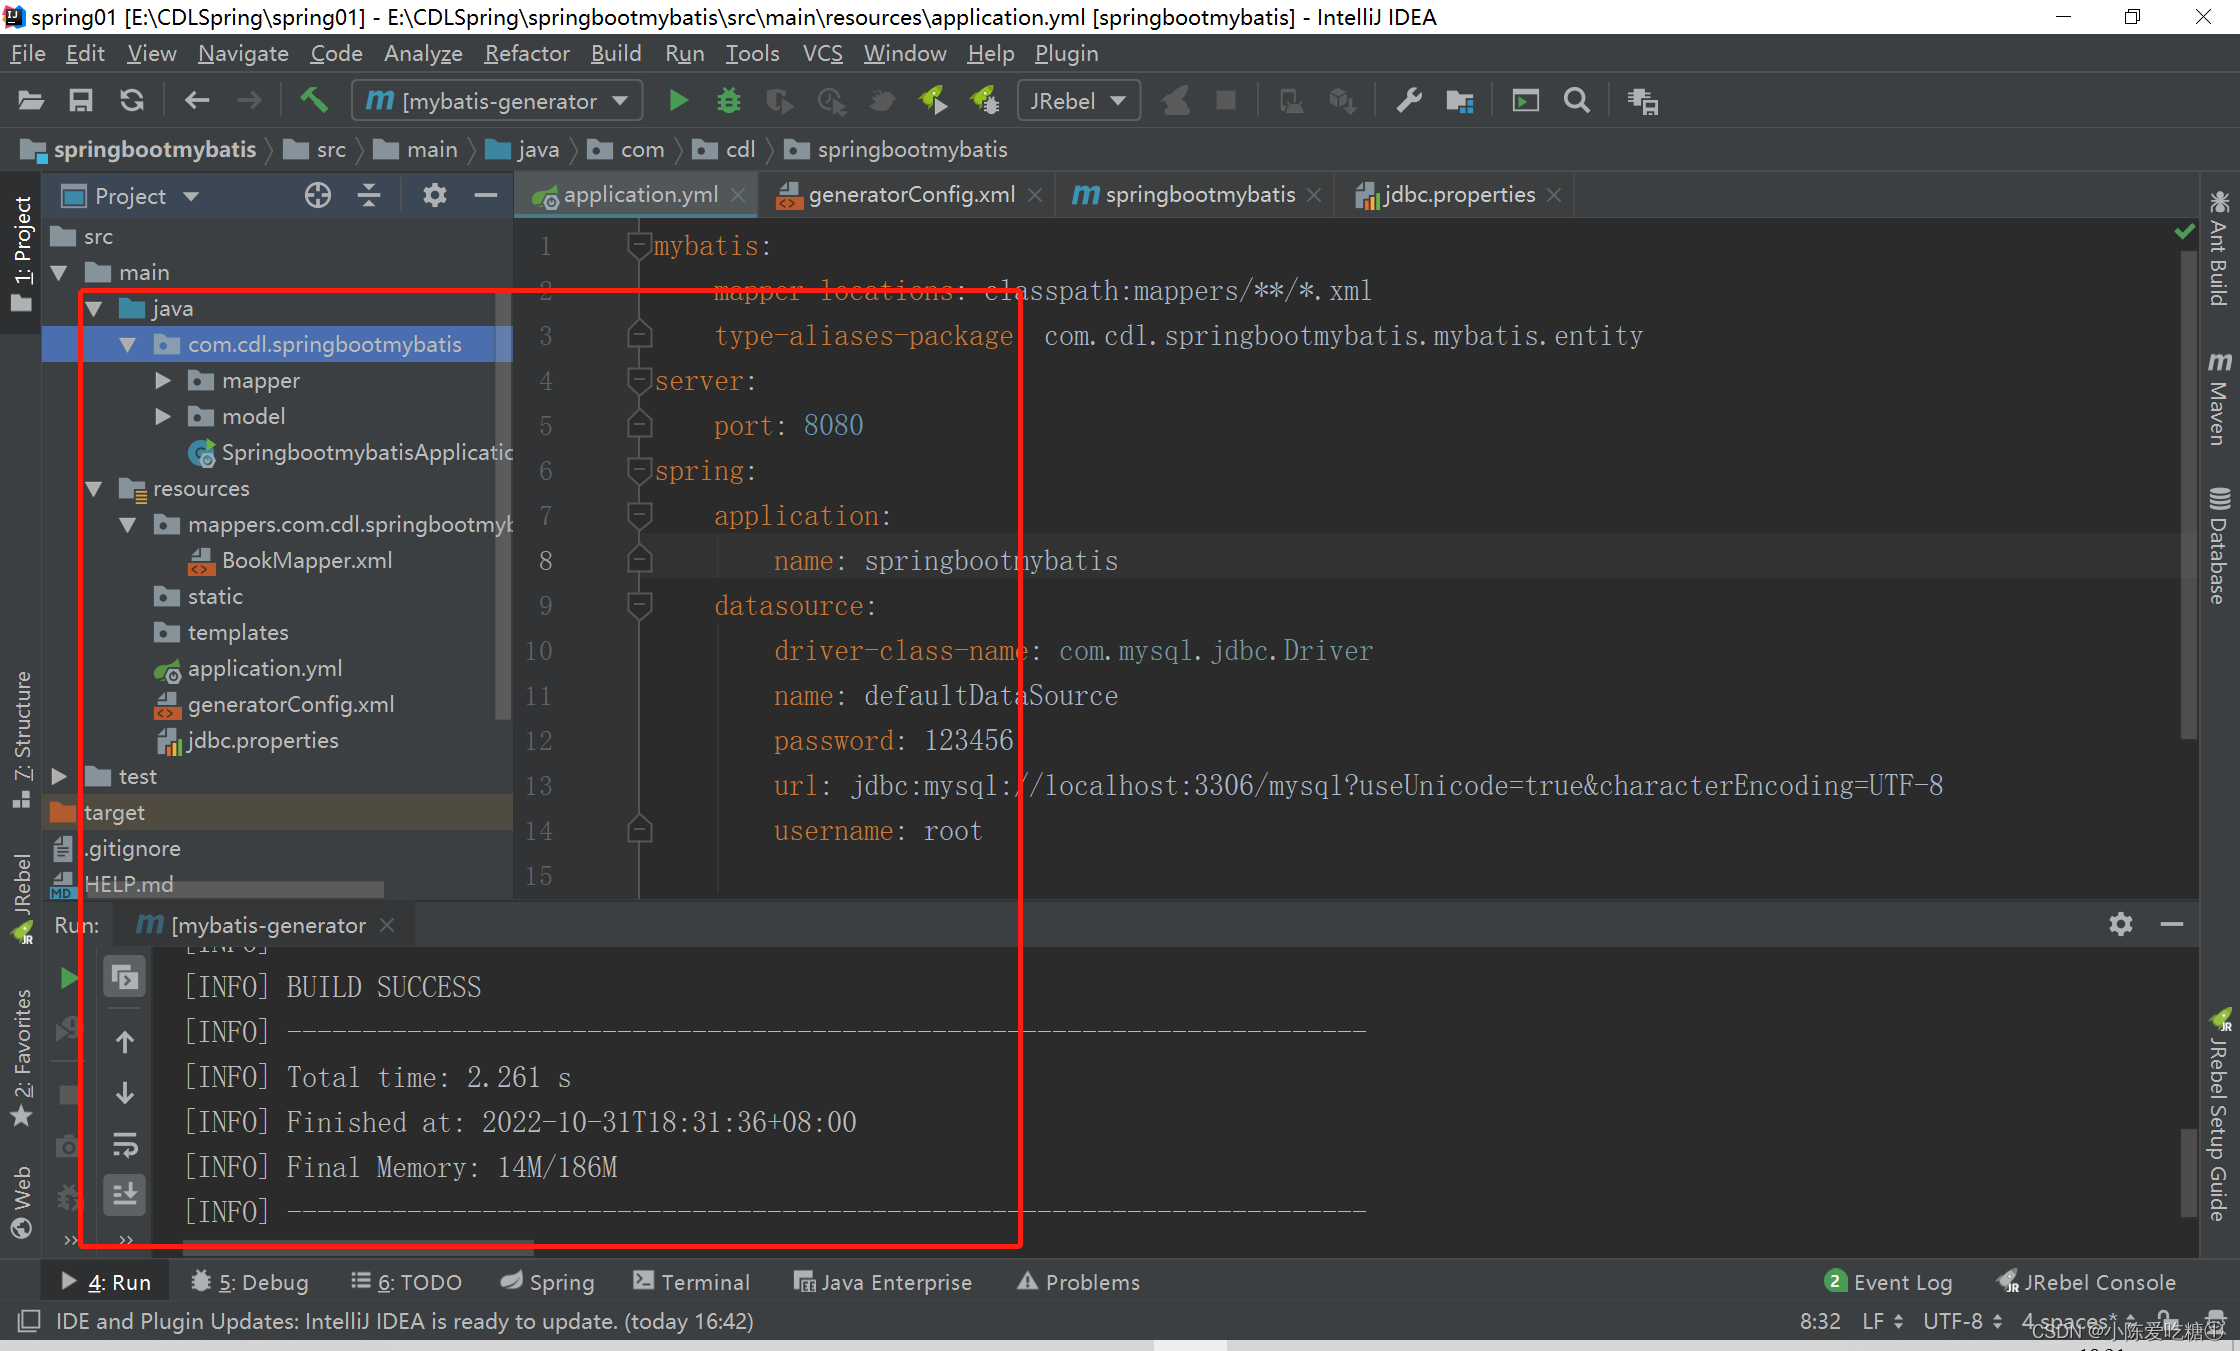Viewport: 2240px width, 1351px height.
Task: Toggle the Maven side tool window
Action: (x=2219, y=398)
